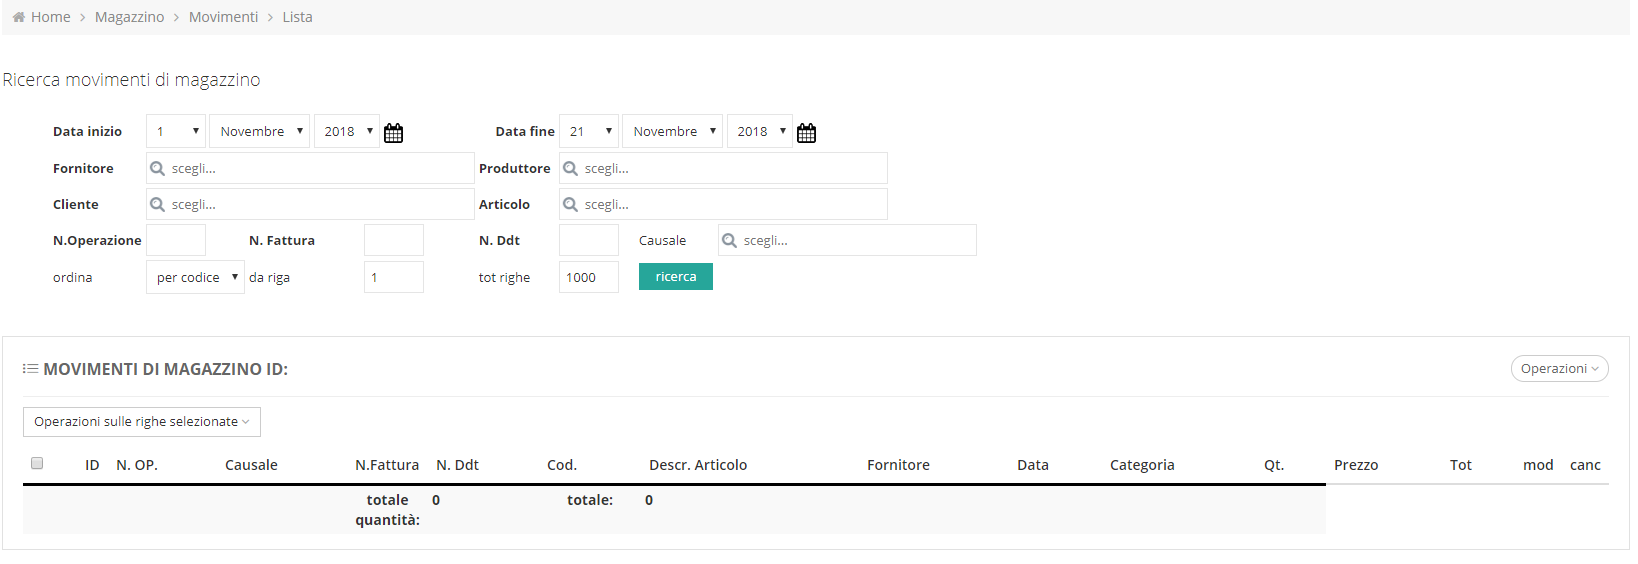Open the Data inizio day dropdown
The width and height of the screenshot is (1638, 564).
click(x=176, y=131)
